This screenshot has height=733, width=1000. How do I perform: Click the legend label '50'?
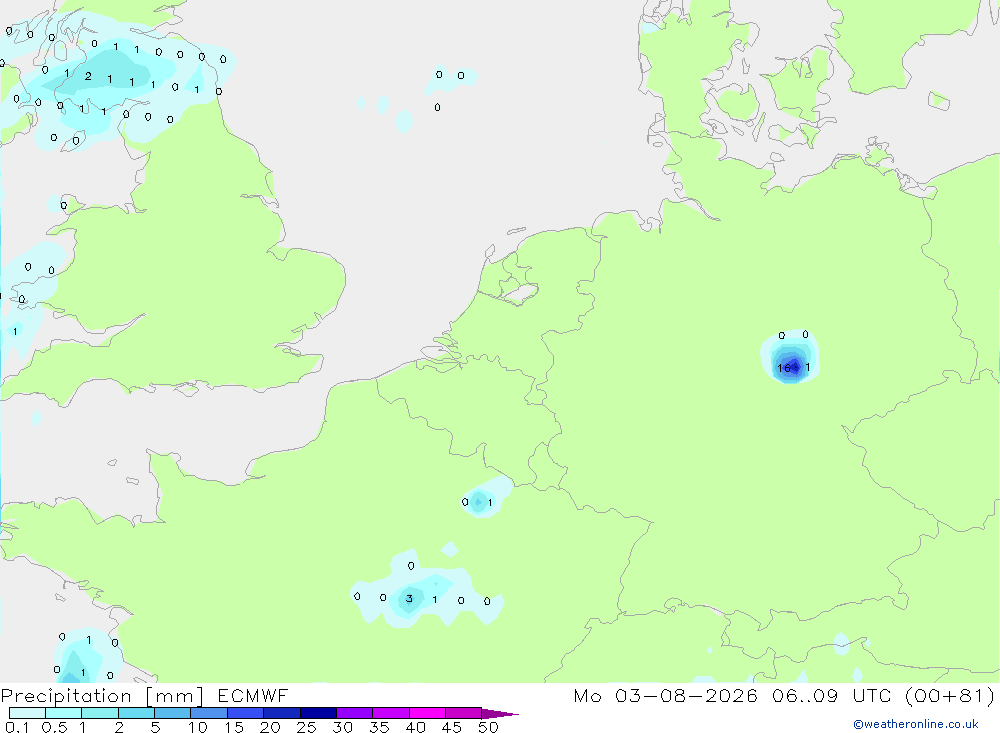pyautogui.click(x=488, y=727)
